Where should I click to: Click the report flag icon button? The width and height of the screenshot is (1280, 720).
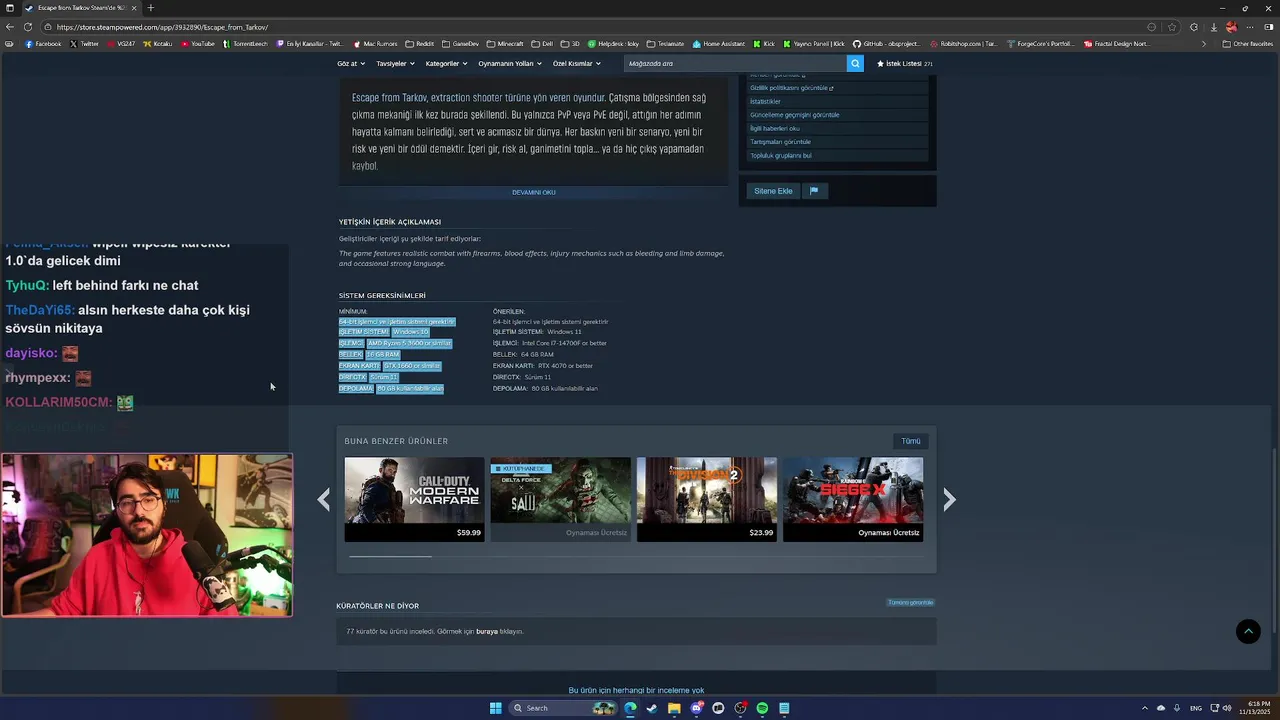point(814,191)
